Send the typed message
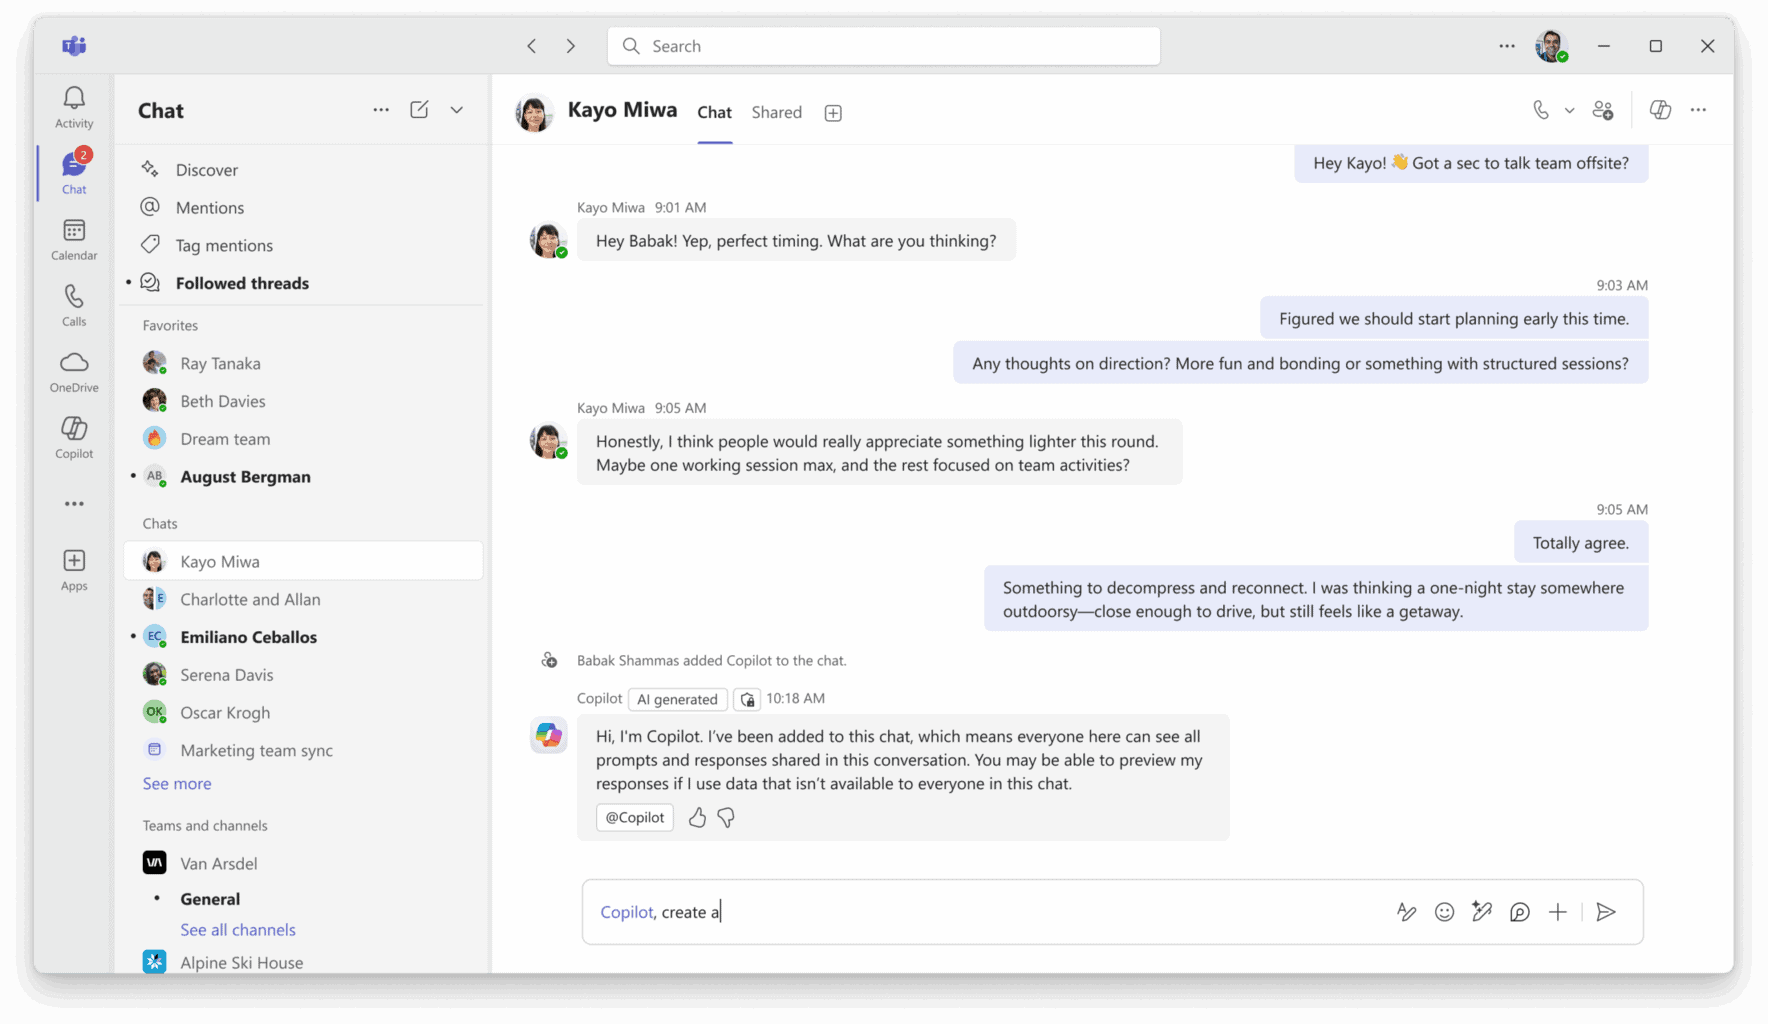This screenshot has width=1768, height=1024. (1606, 912)
